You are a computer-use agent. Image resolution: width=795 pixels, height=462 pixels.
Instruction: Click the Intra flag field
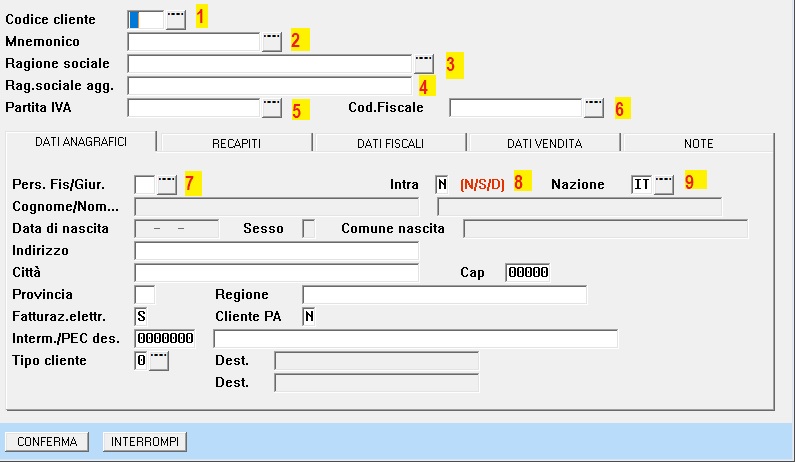click(442, 184)
